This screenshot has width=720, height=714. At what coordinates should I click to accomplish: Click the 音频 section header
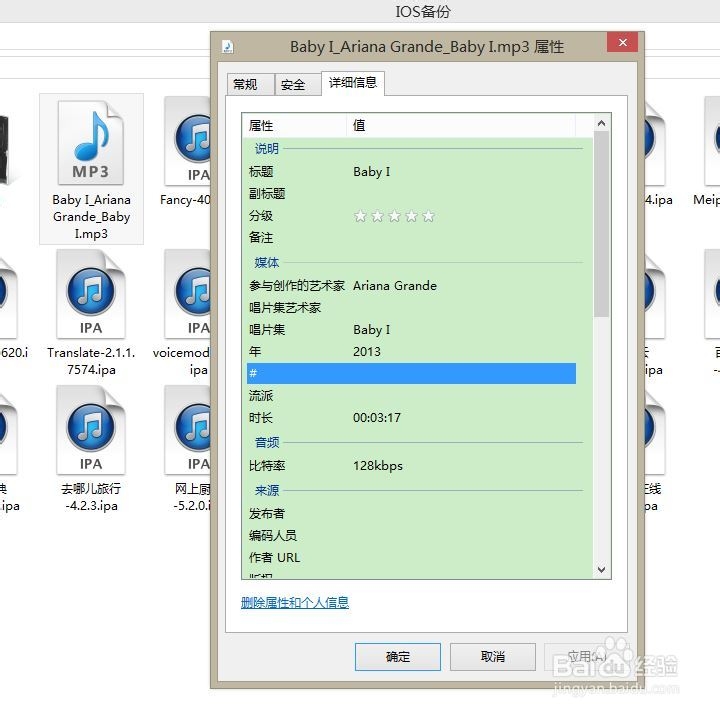click(x=267, y=443)
